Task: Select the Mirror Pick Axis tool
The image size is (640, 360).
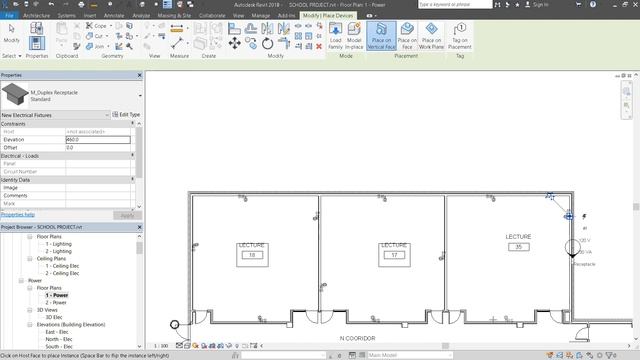Action: coord(267,29)
